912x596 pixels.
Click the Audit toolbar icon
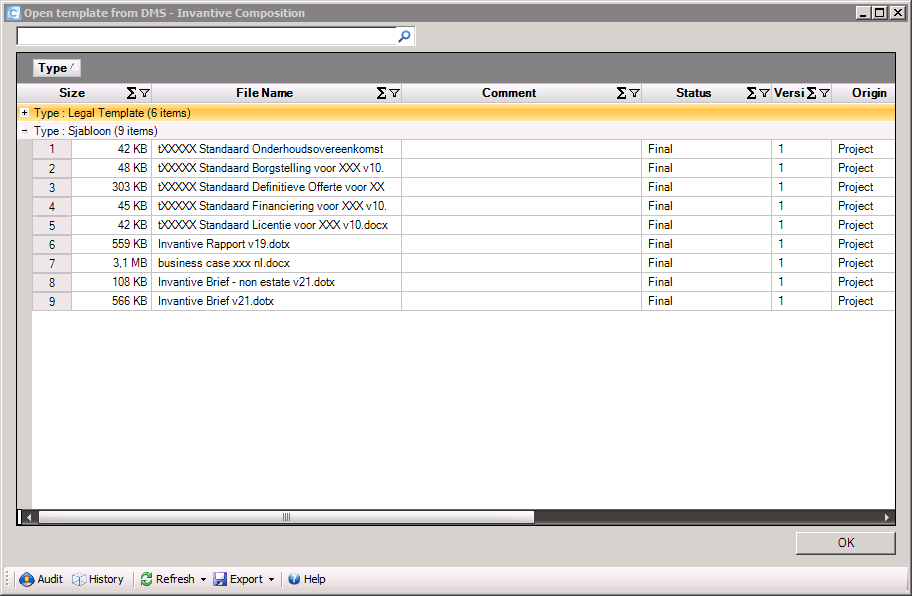click(x=27, y=579)
